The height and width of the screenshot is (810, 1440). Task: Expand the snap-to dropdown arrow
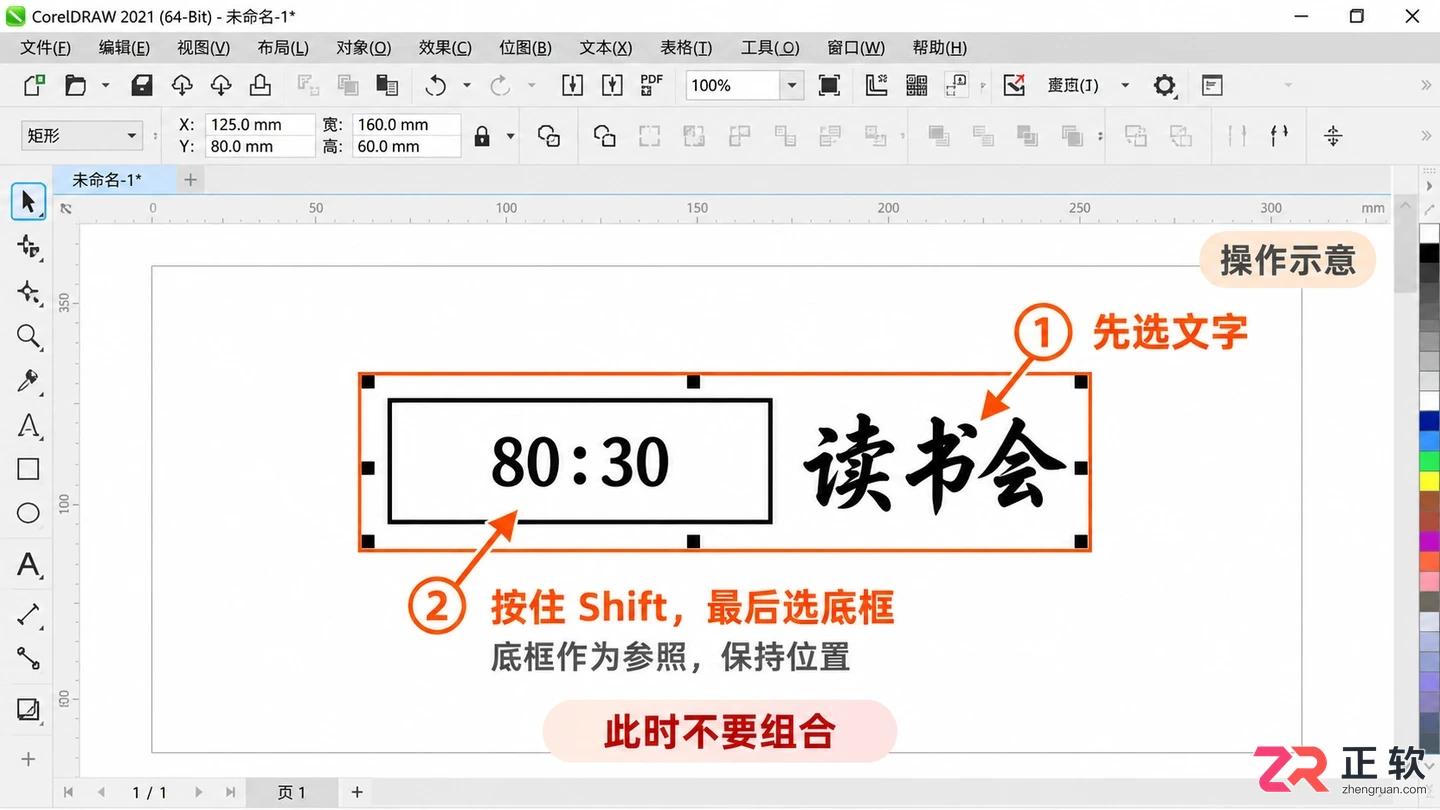click(1125, 85)
